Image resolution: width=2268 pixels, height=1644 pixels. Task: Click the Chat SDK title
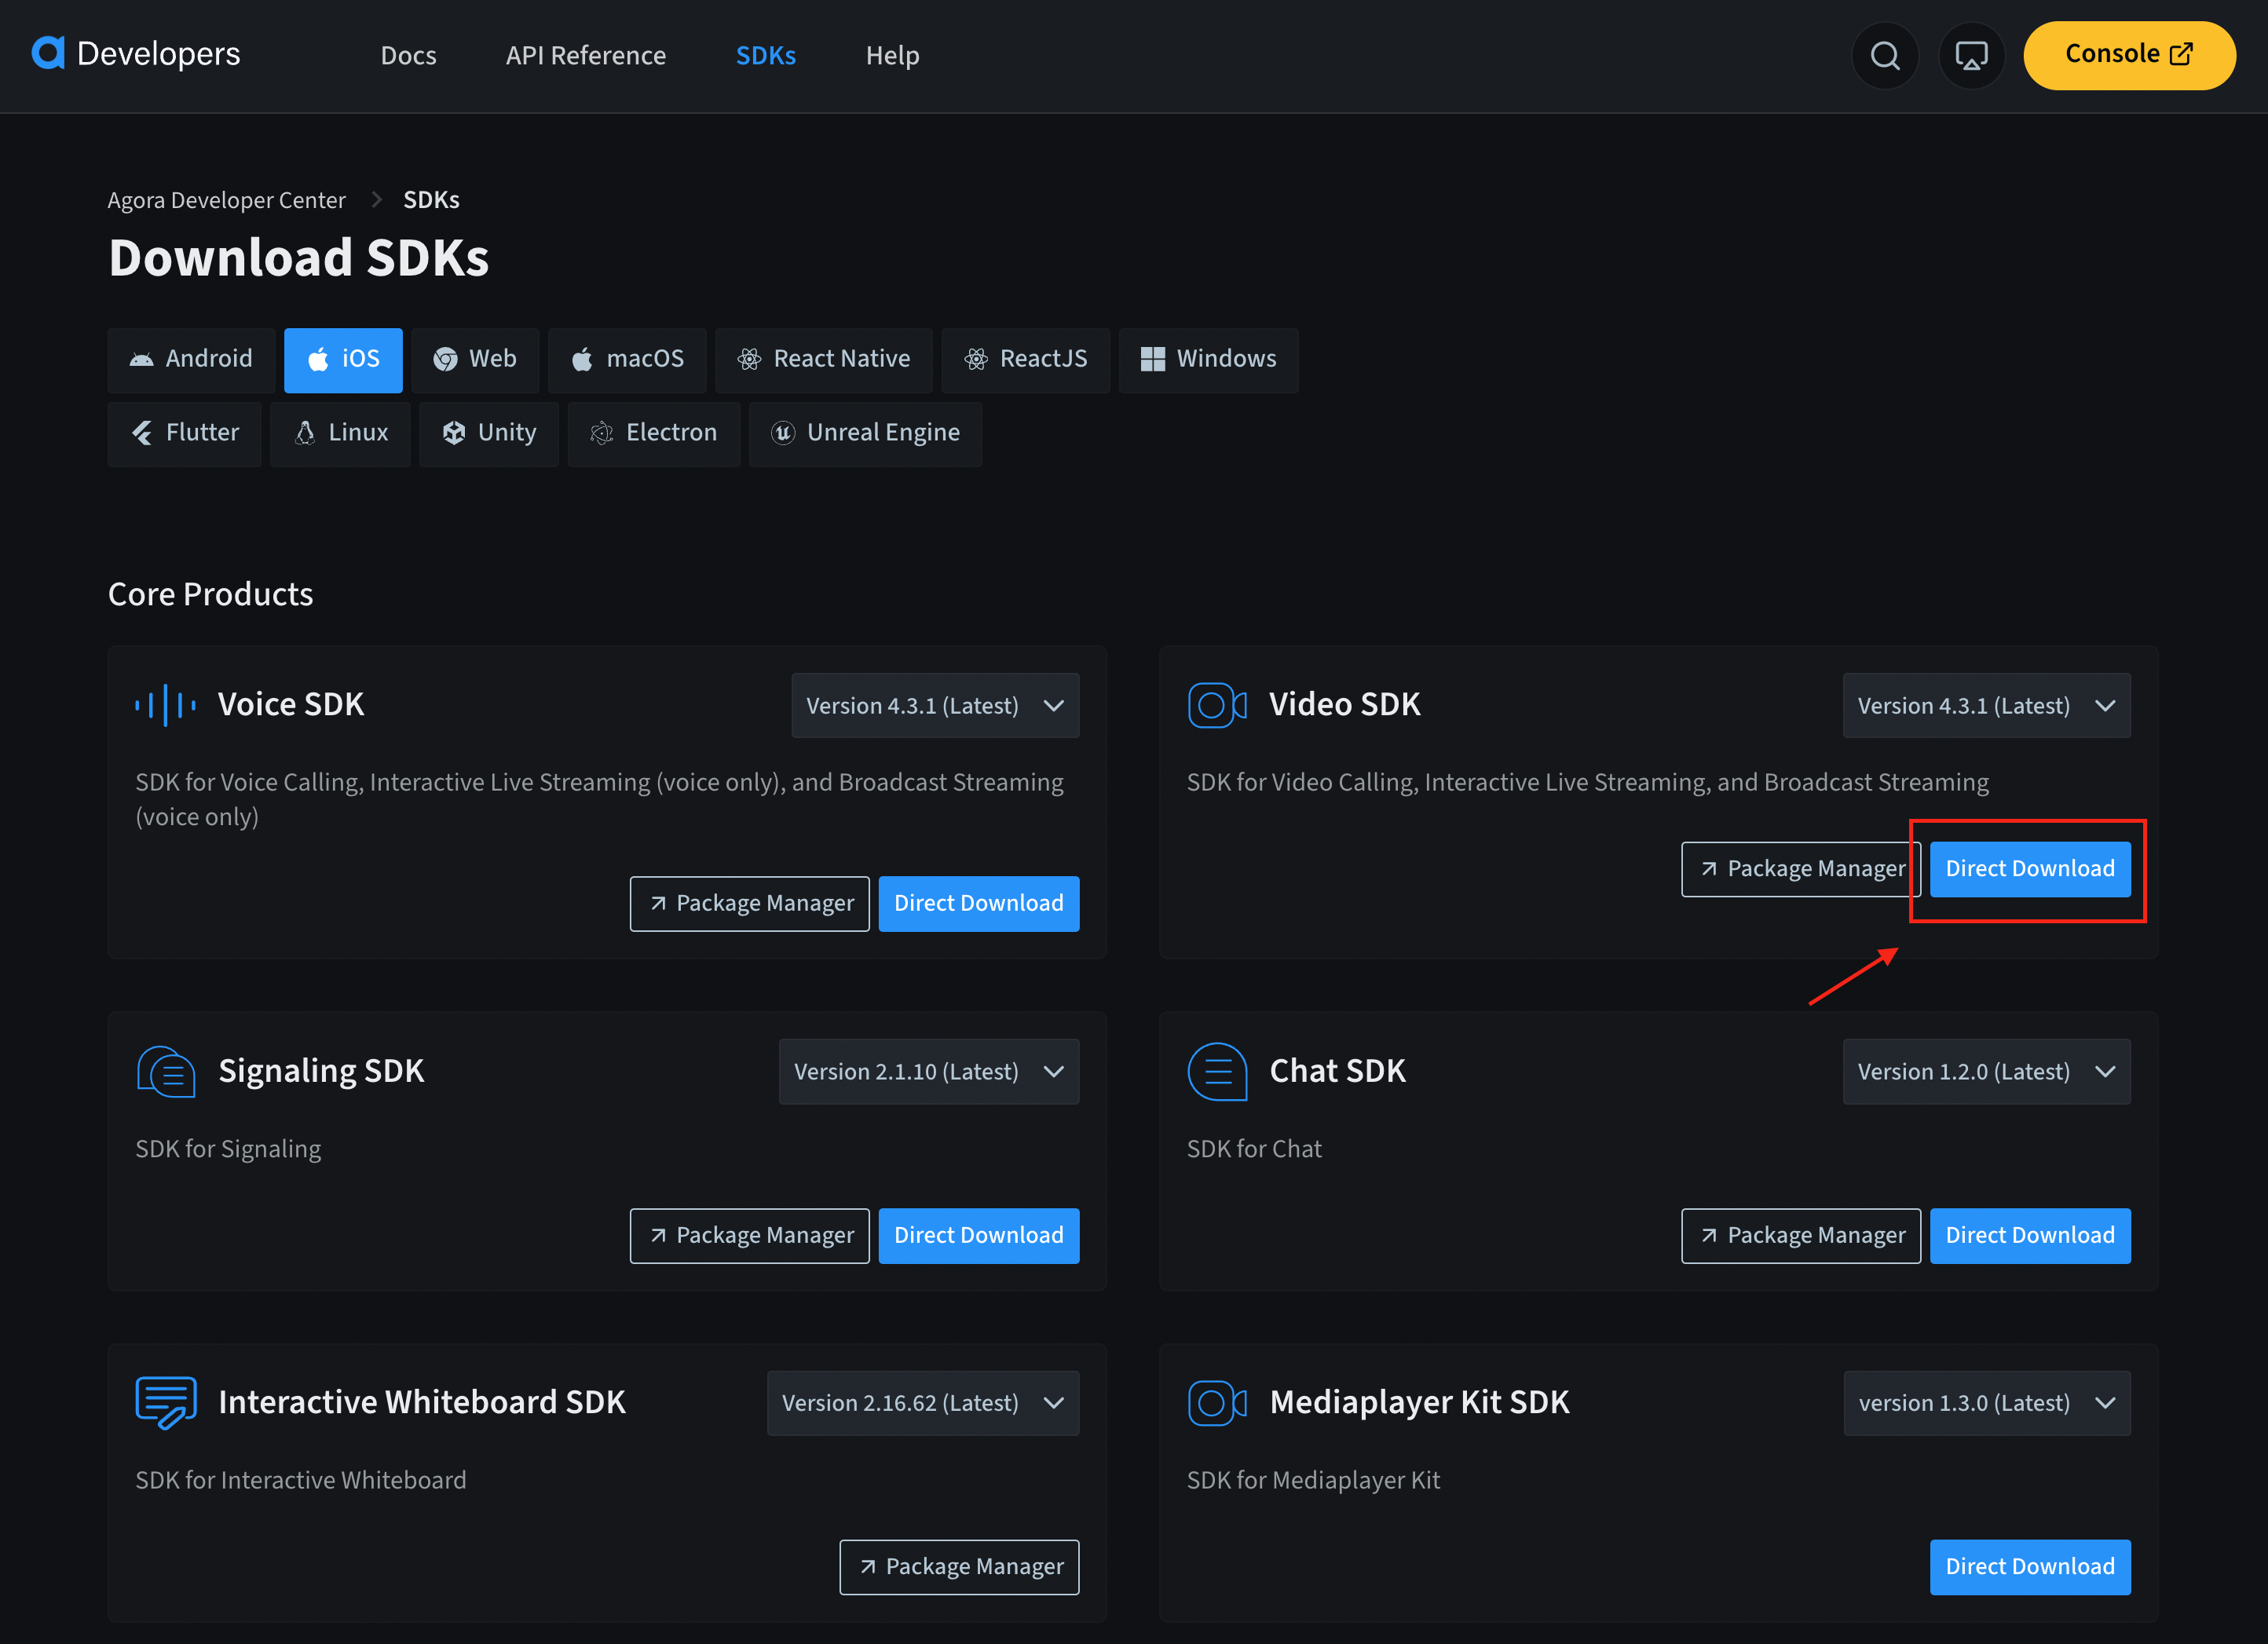pos(1337,1071)
